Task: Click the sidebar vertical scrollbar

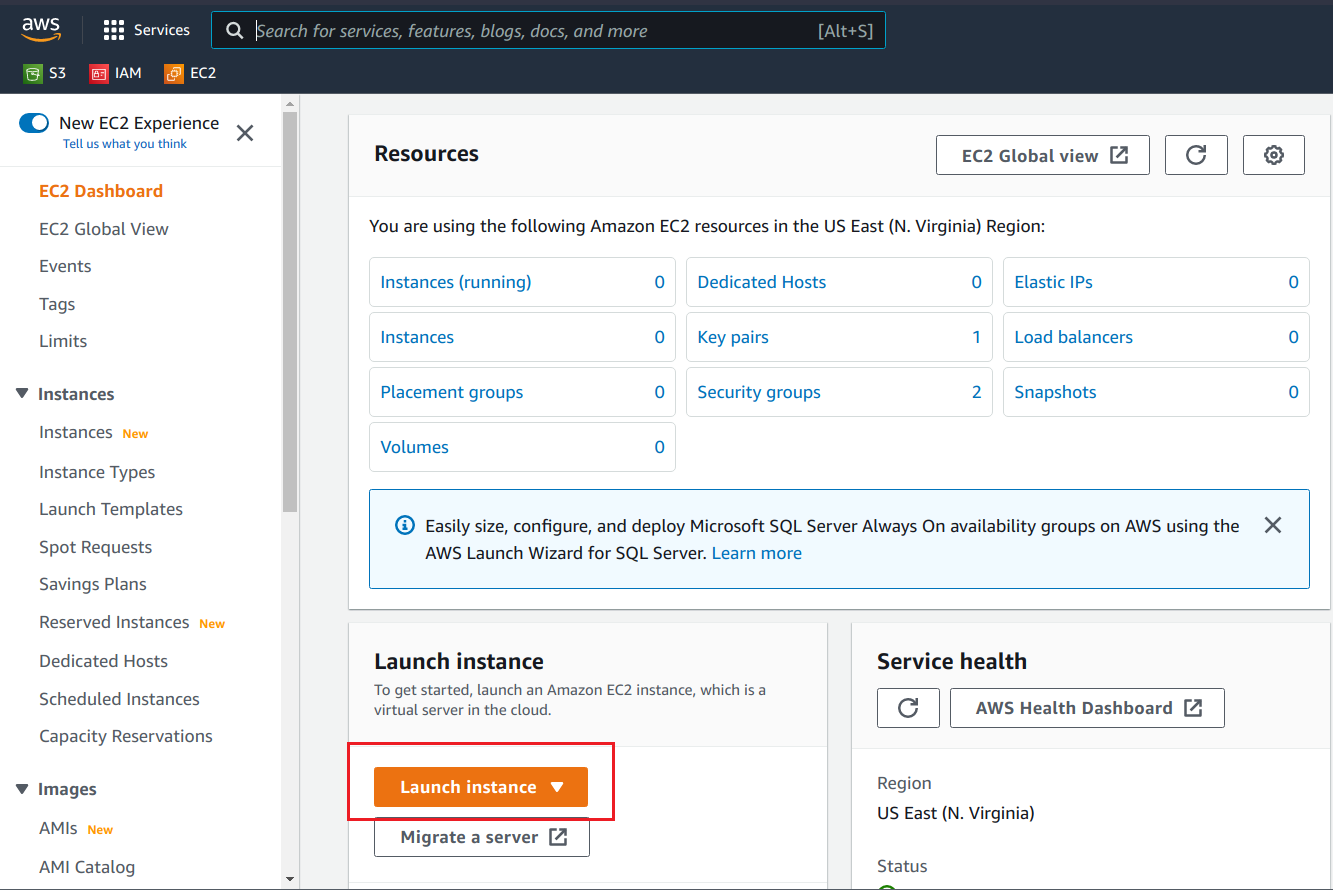Action: click(290, 312)
